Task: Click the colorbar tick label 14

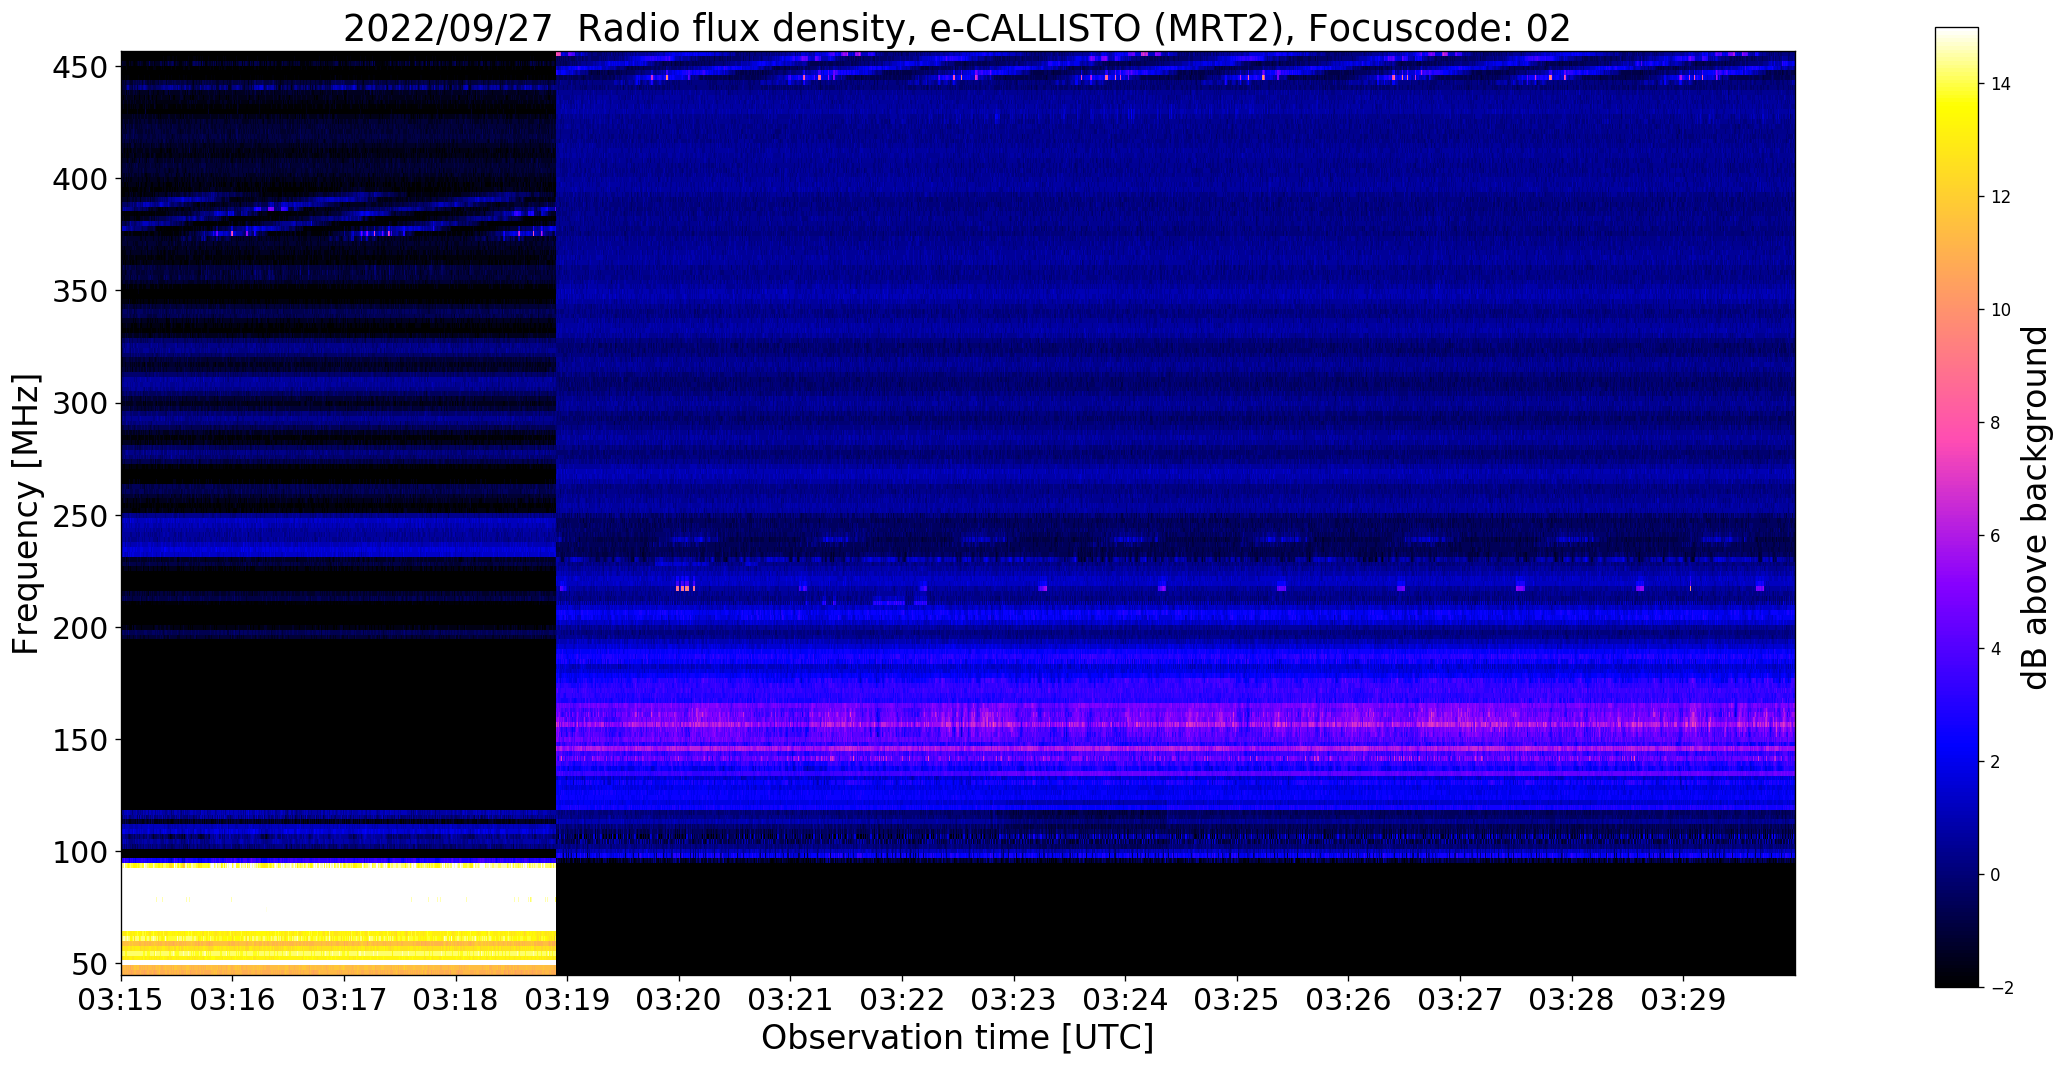Action: click(2001, 84)
